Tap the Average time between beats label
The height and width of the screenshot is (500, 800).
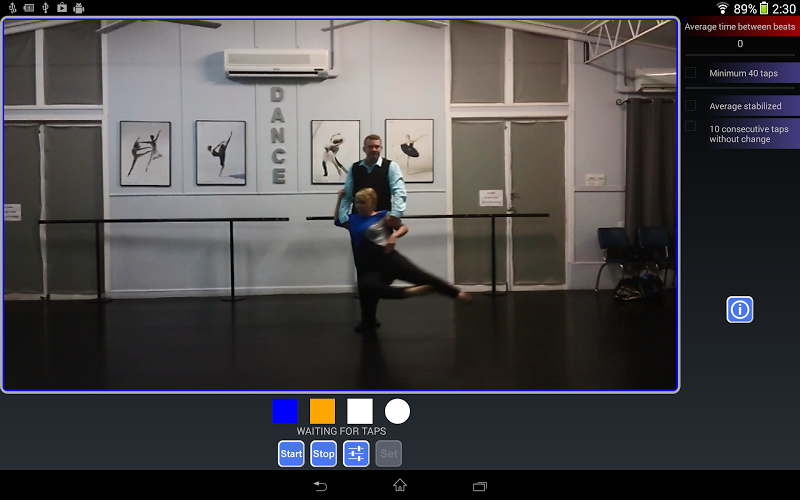[x=739, y=27]
